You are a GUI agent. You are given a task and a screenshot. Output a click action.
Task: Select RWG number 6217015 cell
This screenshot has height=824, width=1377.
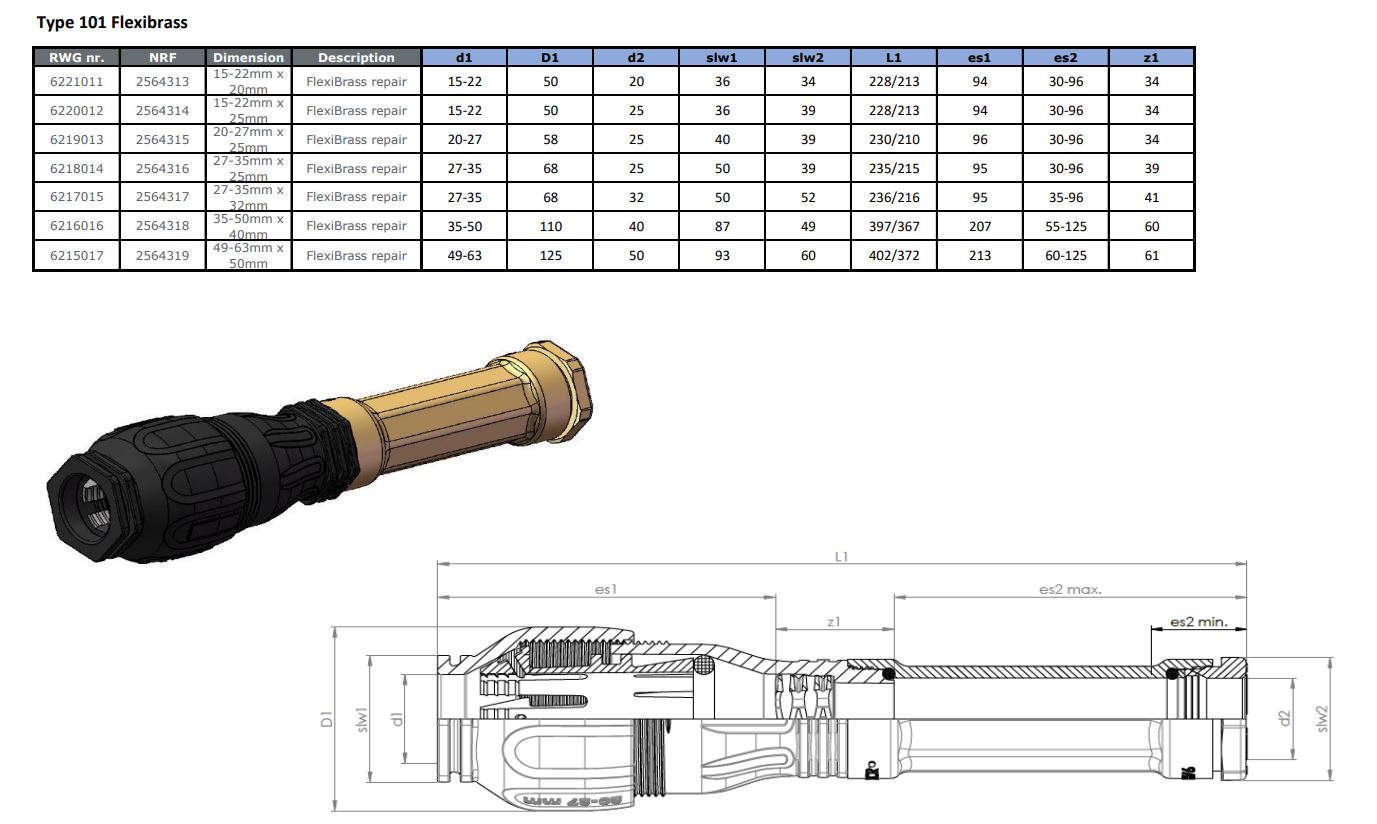point(77,197)
